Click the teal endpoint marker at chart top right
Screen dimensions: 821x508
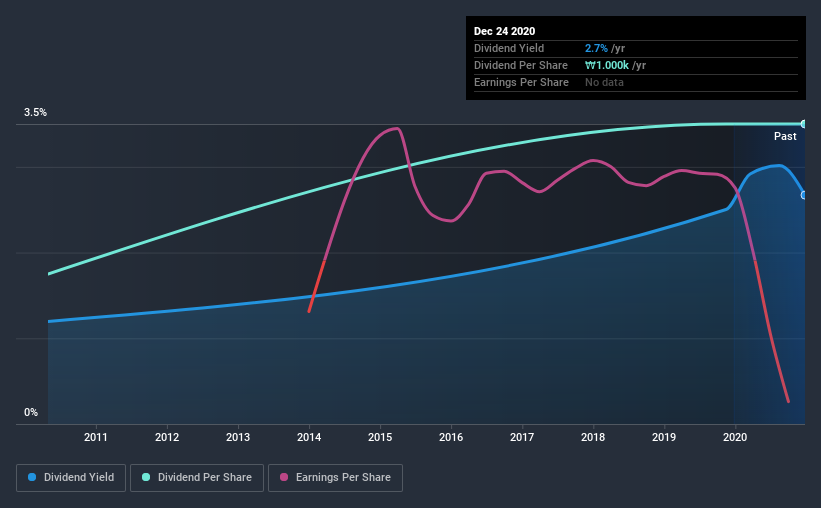point(803,124)
